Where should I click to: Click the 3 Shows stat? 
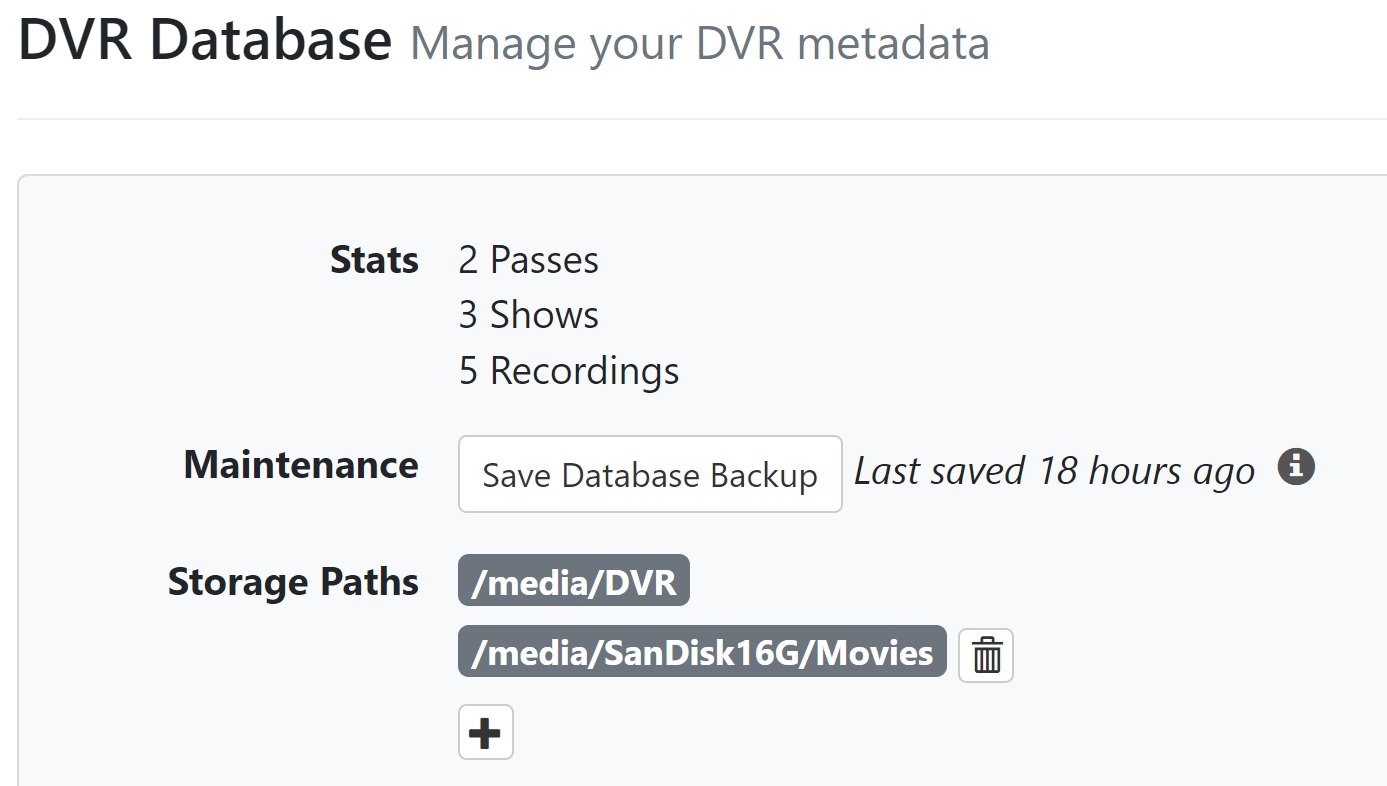pyautogui.click(x=528, y=315)
